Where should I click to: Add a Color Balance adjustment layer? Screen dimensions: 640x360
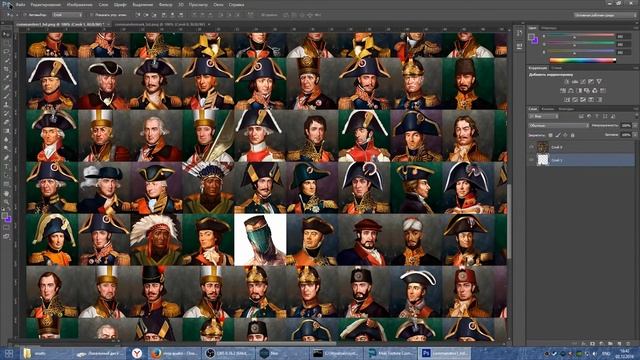pos(571,91)
